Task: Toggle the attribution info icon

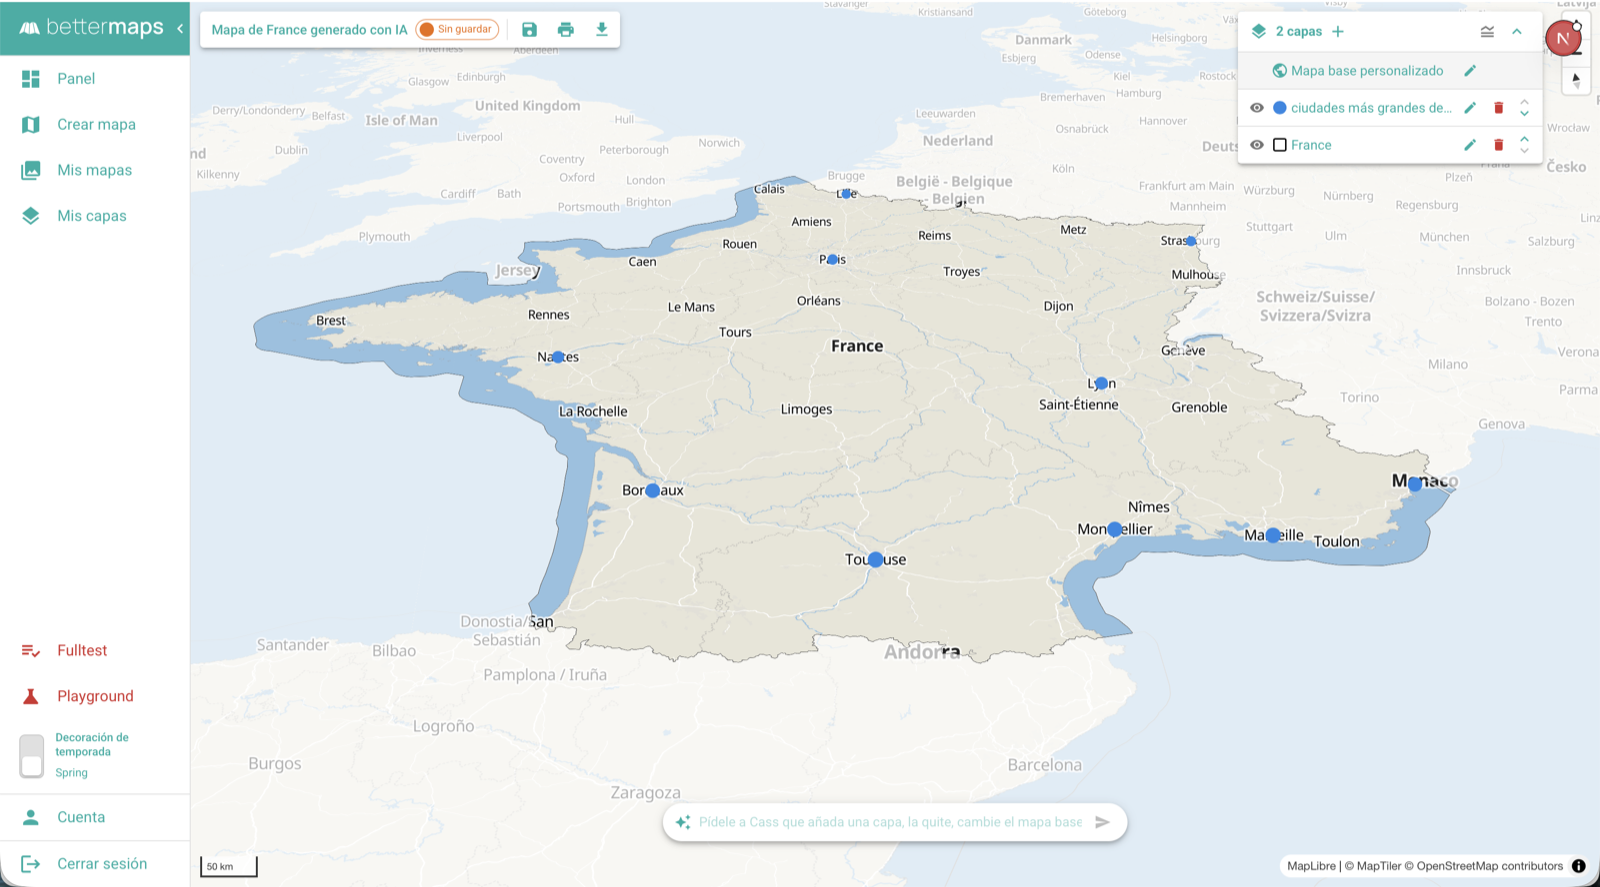Action: point(1579,866)
